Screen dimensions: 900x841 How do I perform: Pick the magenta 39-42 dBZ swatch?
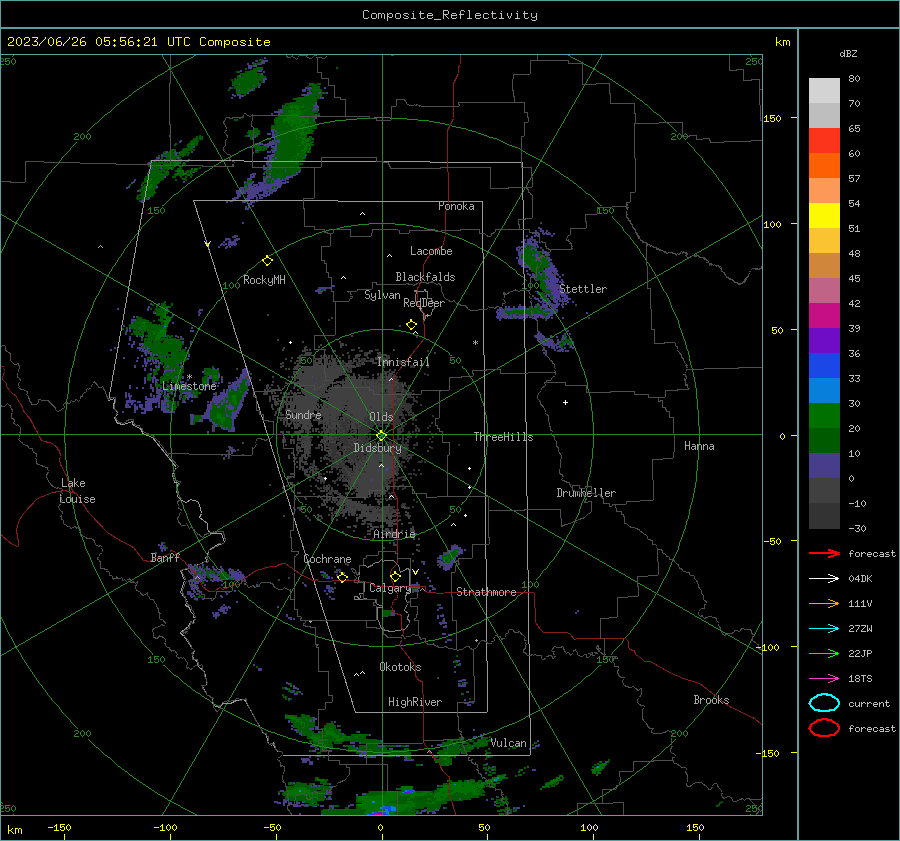[x=824, y=316]
